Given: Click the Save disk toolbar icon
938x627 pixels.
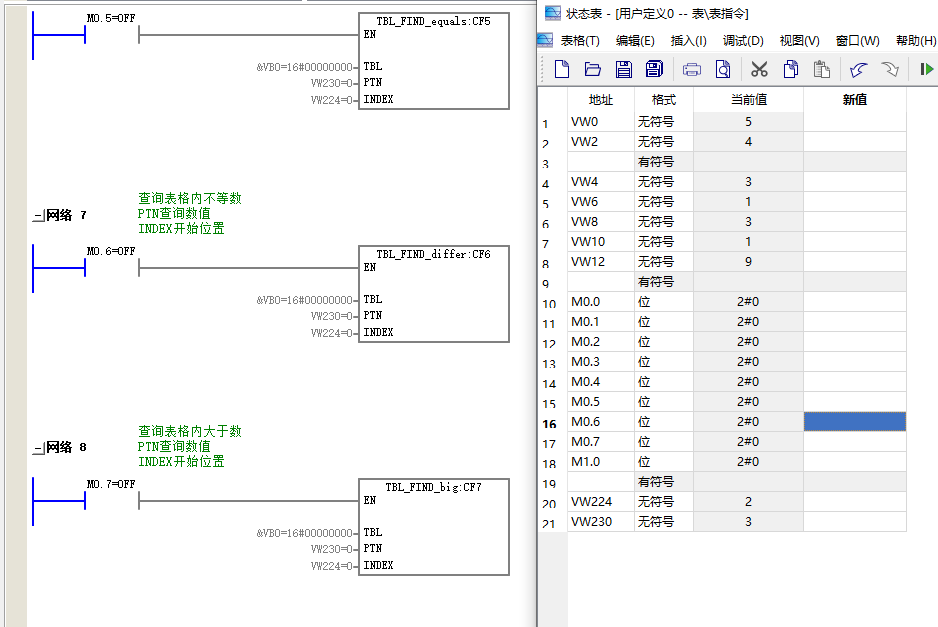Looking at the screenshot, I should [x=623, y=69].
